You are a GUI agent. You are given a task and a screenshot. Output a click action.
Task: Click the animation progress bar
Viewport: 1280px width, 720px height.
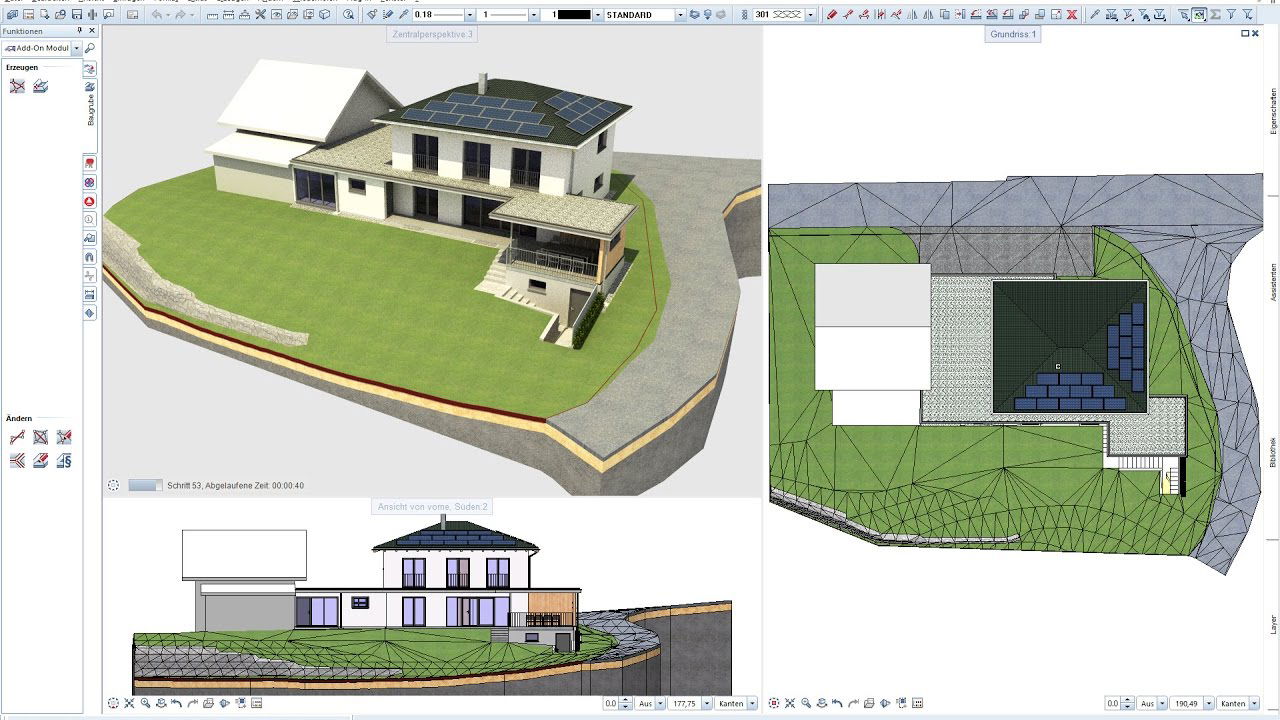(x=145, y=485)
